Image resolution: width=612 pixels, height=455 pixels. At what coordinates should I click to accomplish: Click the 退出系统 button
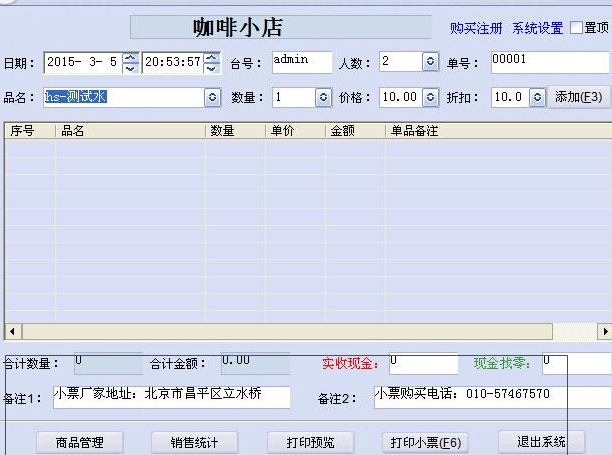[x=541, y=442]
